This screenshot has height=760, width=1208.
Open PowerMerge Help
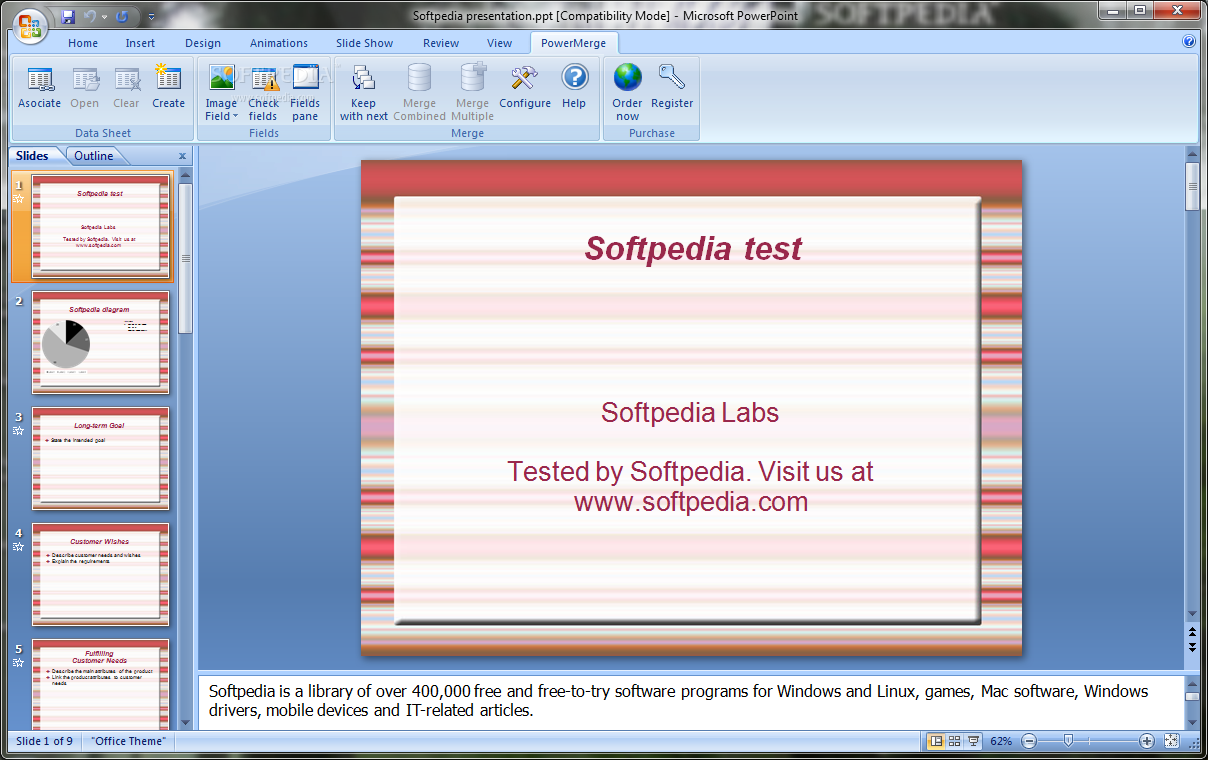point(574,88)
